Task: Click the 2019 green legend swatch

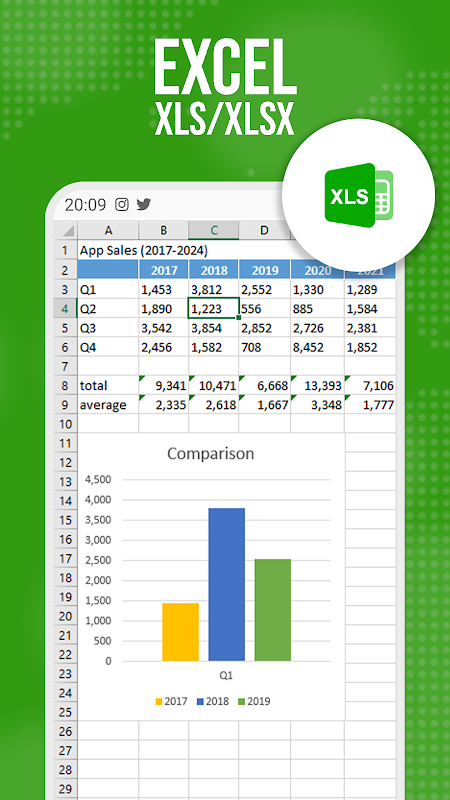Action: click(x=241, y=702)
